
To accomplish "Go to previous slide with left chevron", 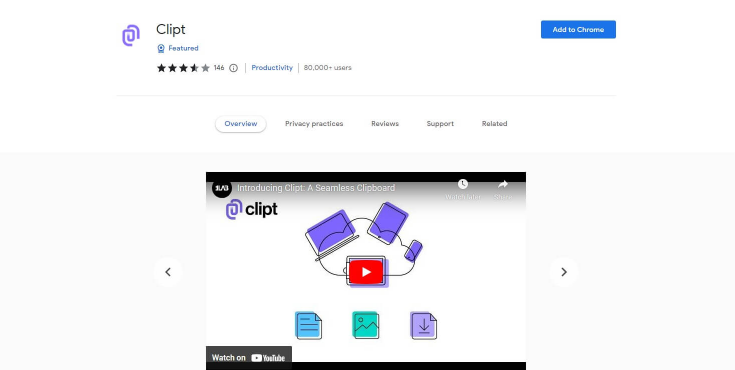I will (168, 272).
